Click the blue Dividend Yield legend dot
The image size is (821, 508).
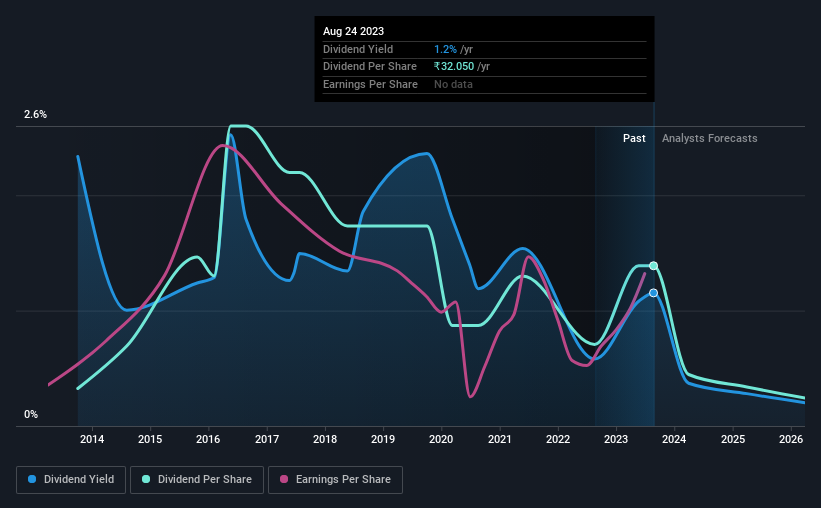pos(32,479)
